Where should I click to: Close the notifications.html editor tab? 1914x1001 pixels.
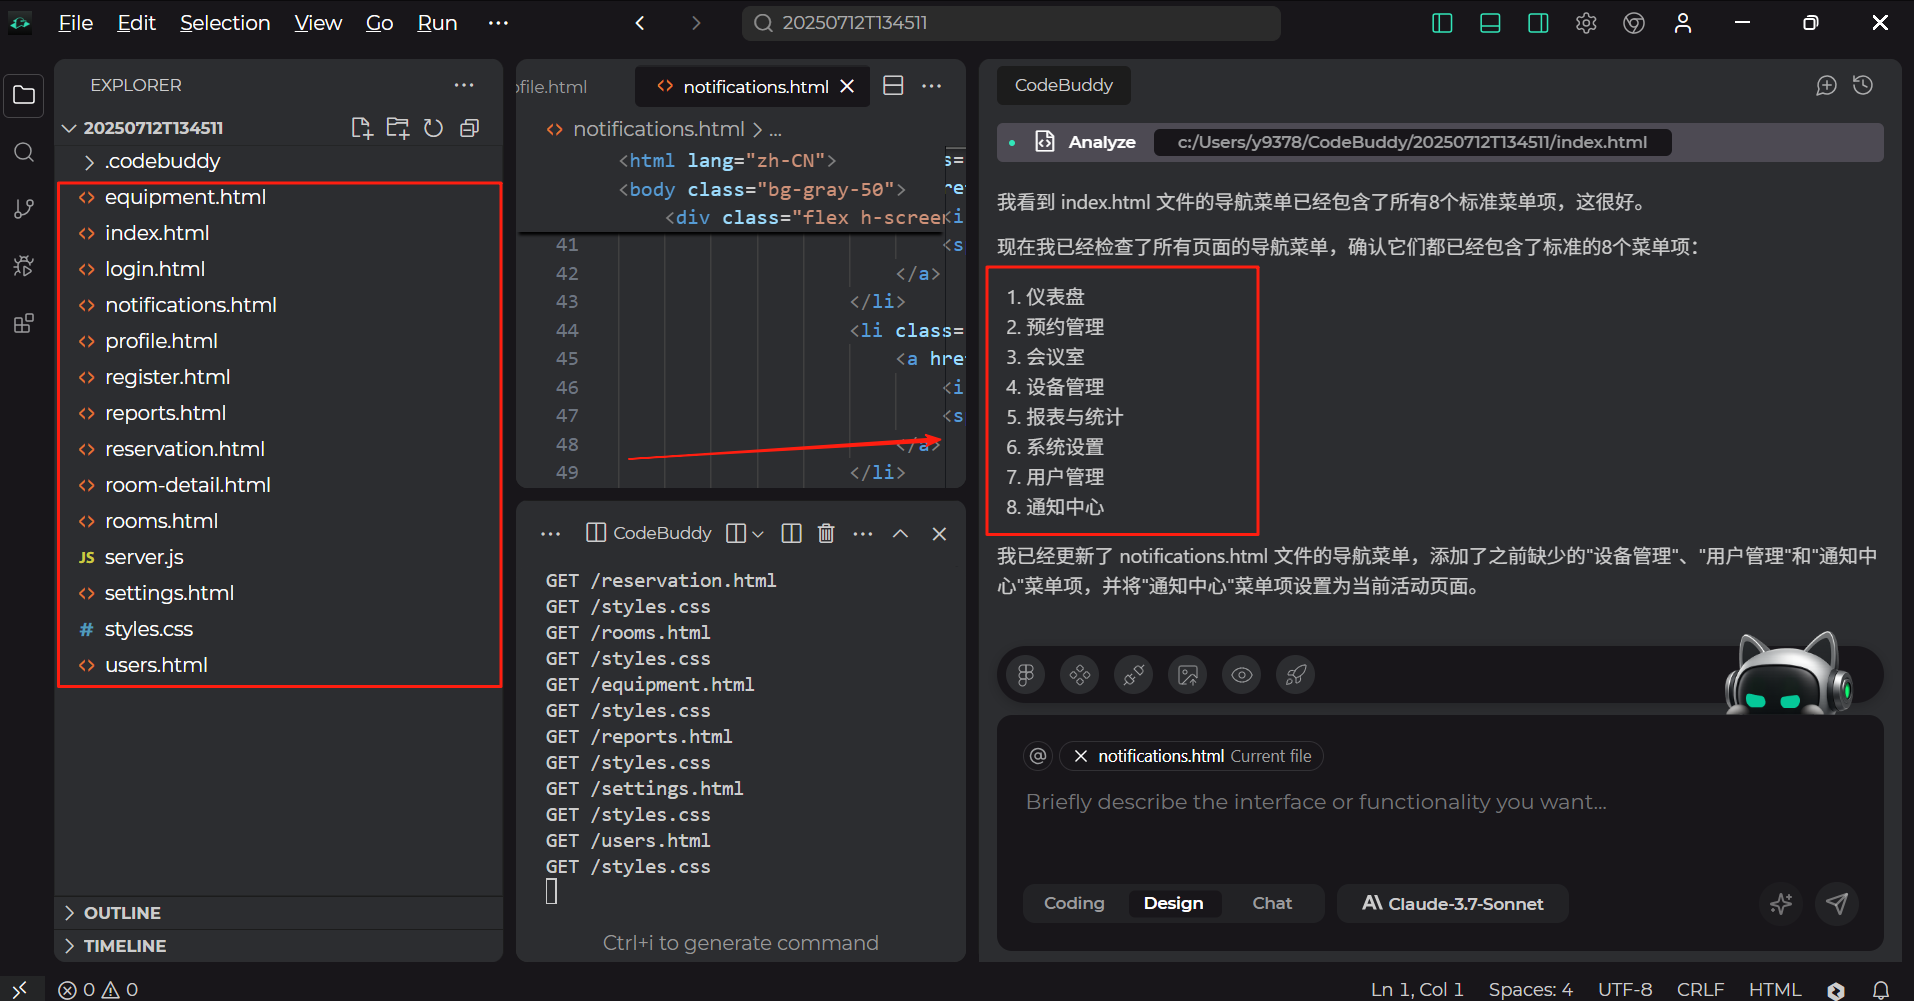point(847,87)
